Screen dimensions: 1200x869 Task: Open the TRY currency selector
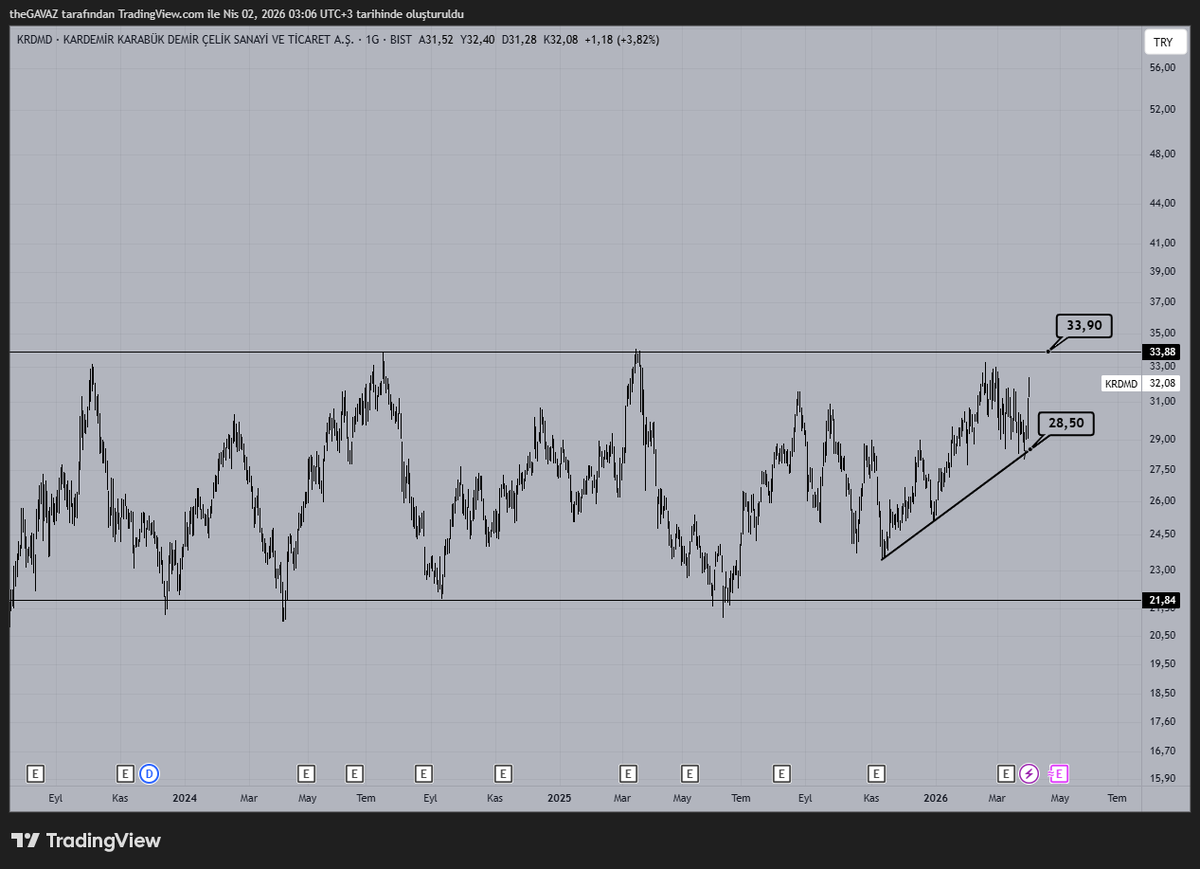(x=1163, y=42)
